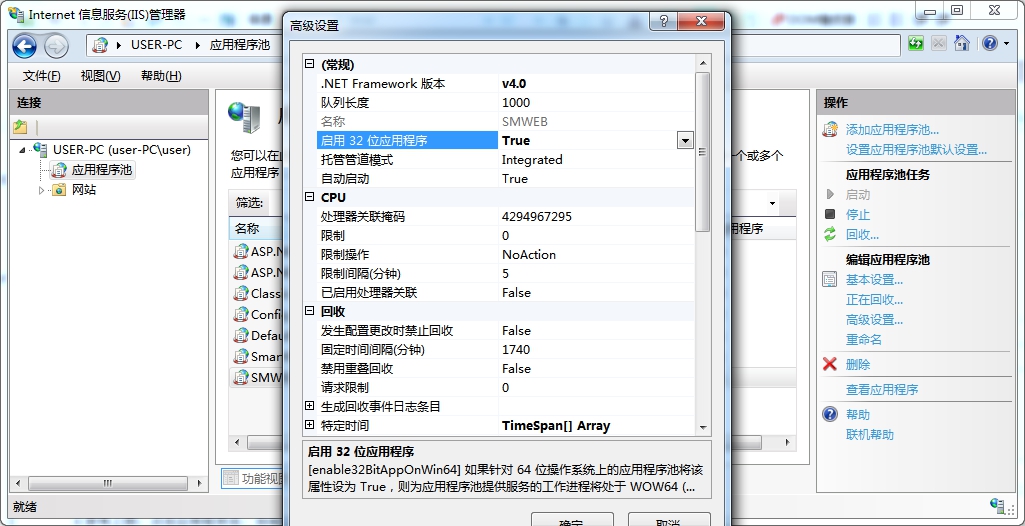
Task: Click the USER-PC breadcrumb in address bar
Action: click(x=156, y=45)
